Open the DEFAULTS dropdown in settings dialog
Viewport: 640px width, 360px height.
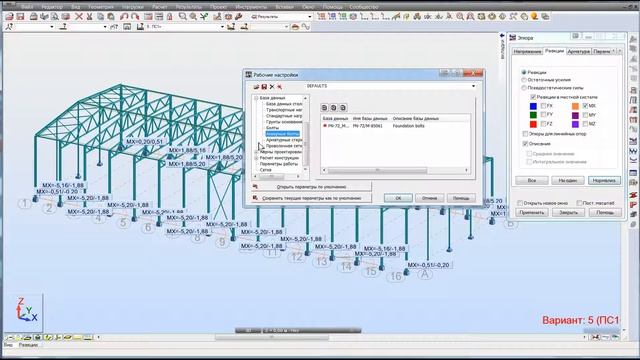point(473,86)
